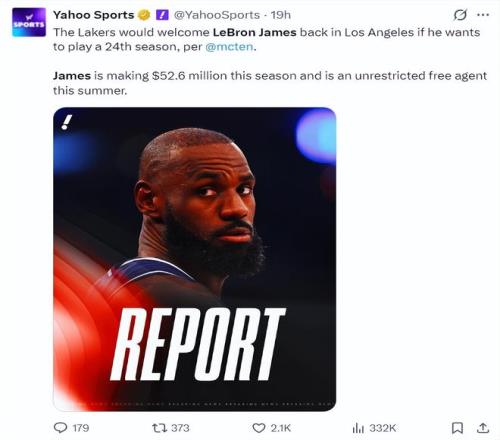Like the post with heart icon

[259, 428]
